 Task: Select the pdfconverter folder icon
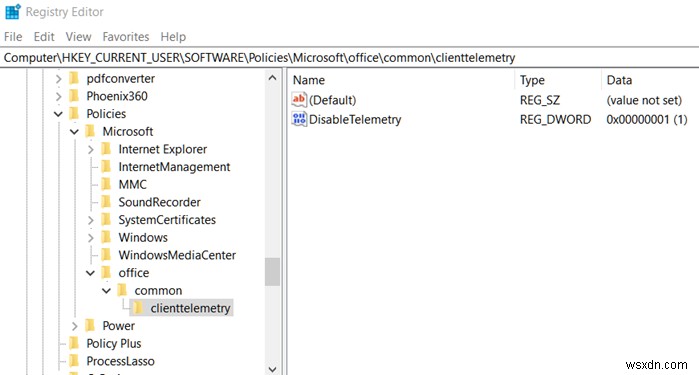click(74, 78)
